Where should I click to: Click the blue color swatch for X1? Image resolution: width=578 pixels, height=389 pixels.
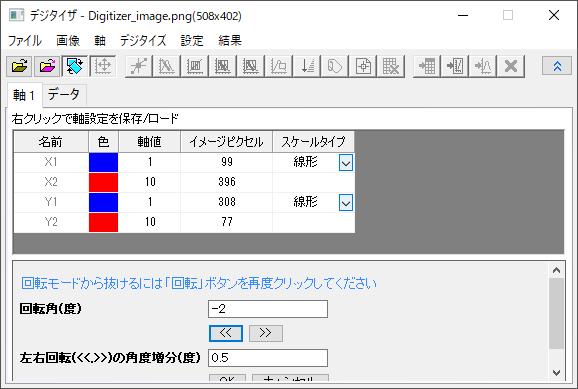click(x=103, y=163)
